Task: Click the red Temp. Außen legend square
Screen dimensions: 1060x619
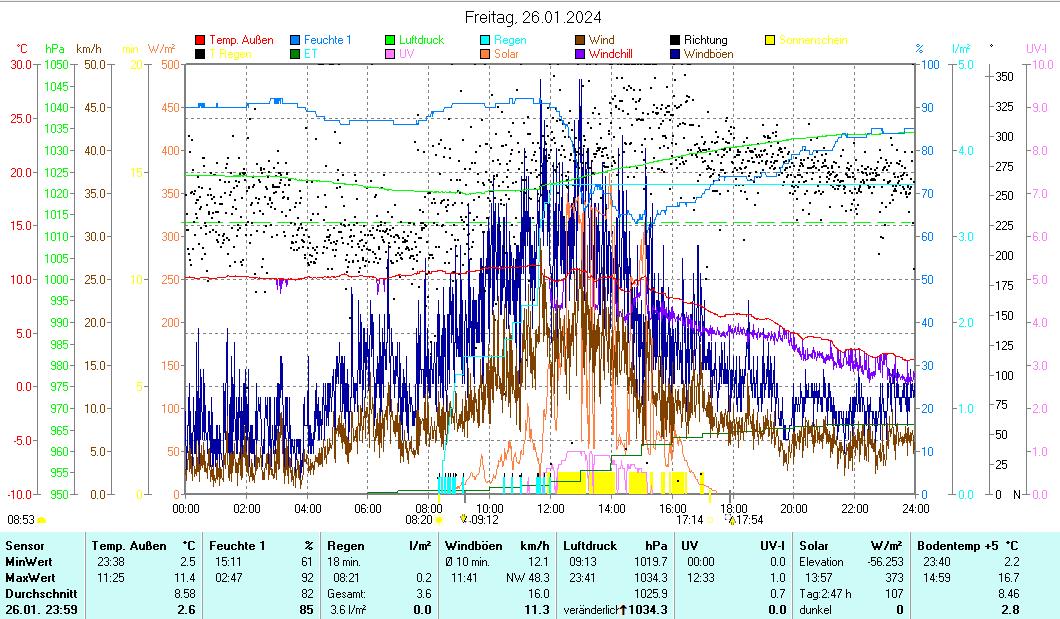Action: click(x=201, y=40)
